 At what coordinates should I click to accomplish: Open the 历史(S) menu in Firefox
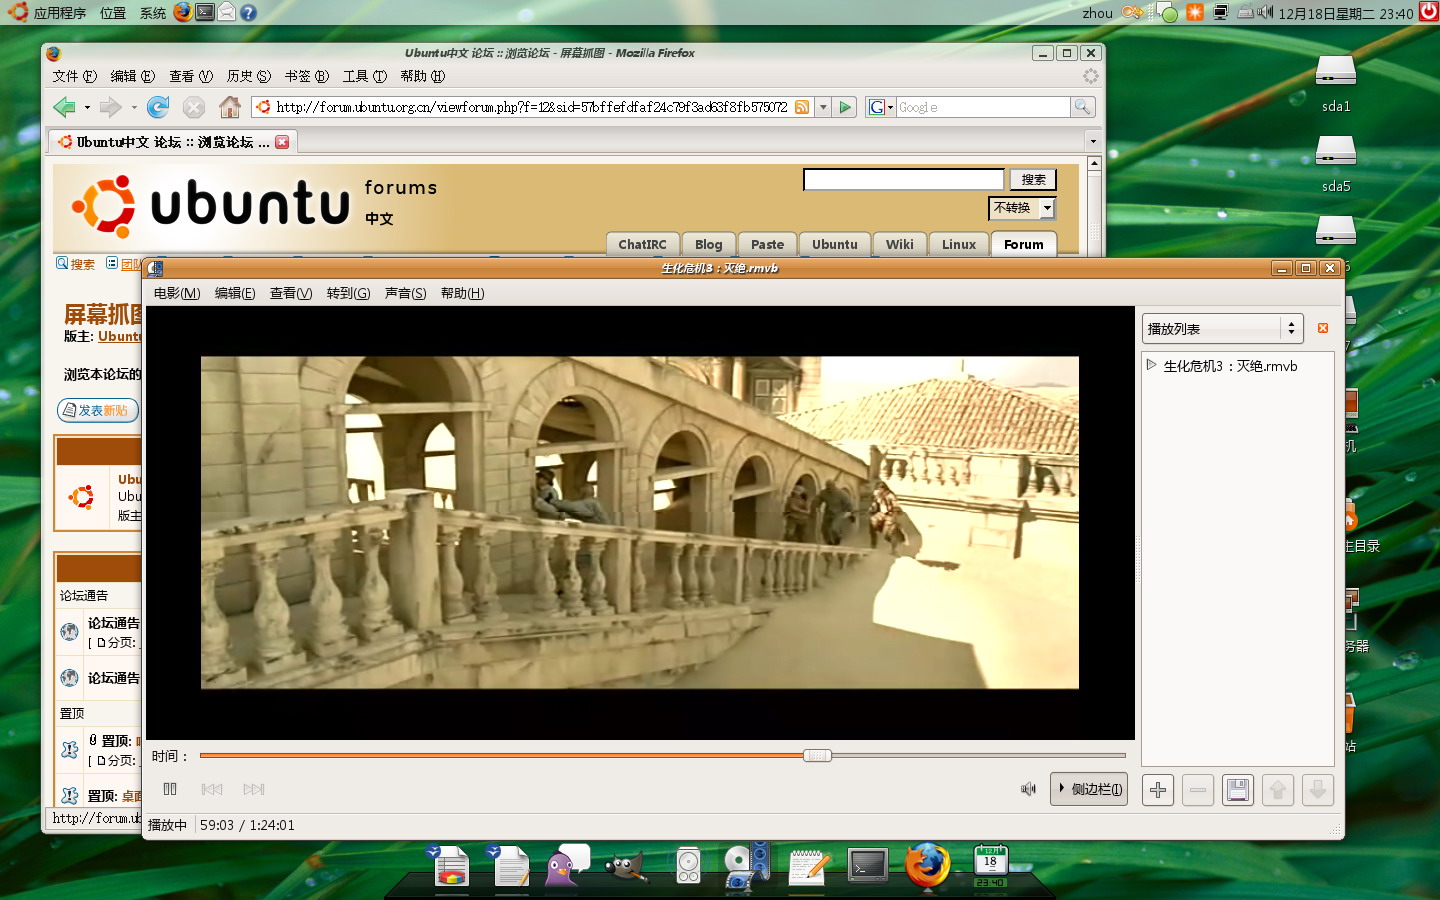point(249,76)
